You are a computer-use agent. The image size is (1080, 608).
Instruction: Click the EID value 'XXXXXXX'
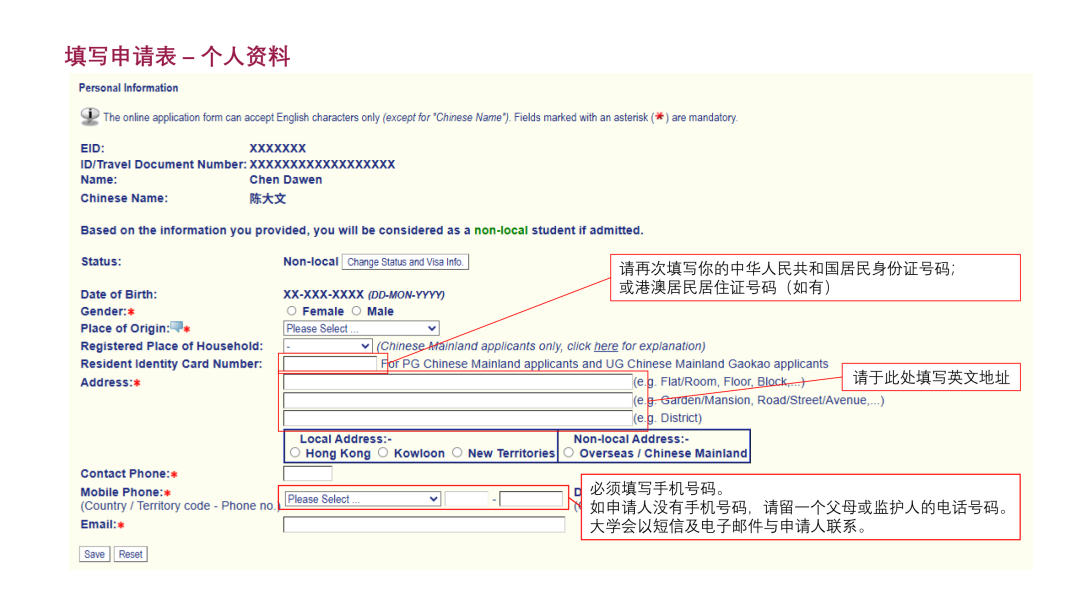(x=278, y=148)
